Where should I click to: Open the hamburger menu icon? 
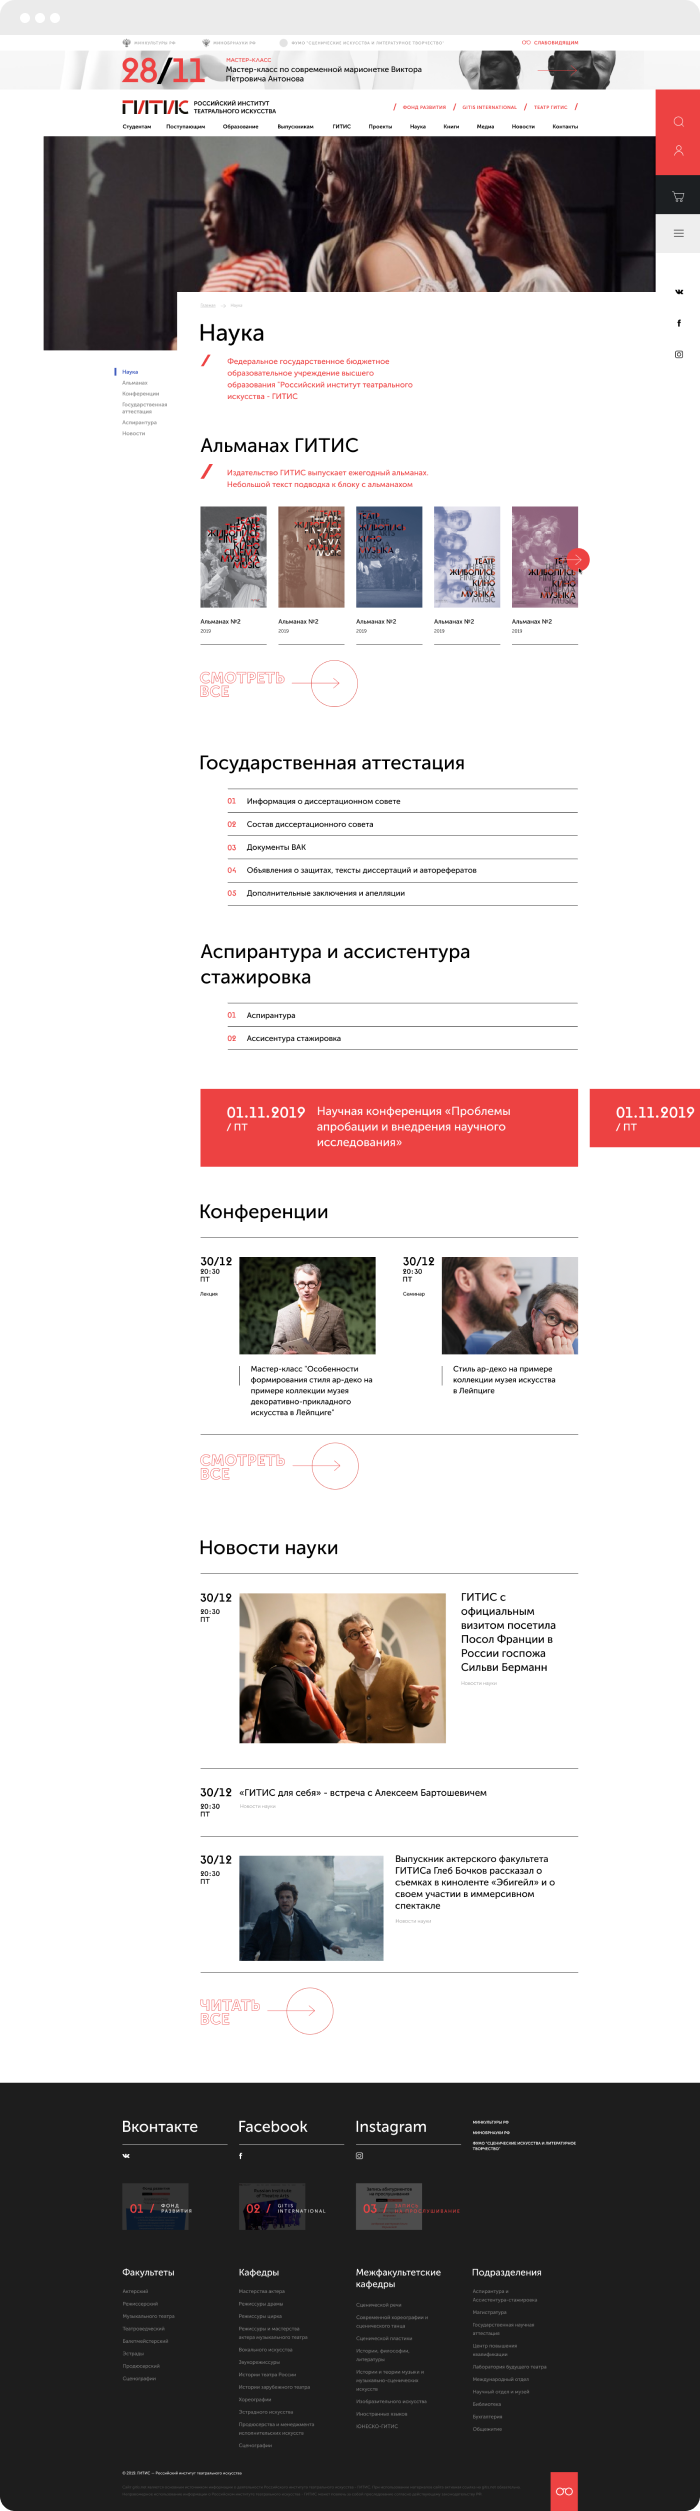click(x=678, y=233)
